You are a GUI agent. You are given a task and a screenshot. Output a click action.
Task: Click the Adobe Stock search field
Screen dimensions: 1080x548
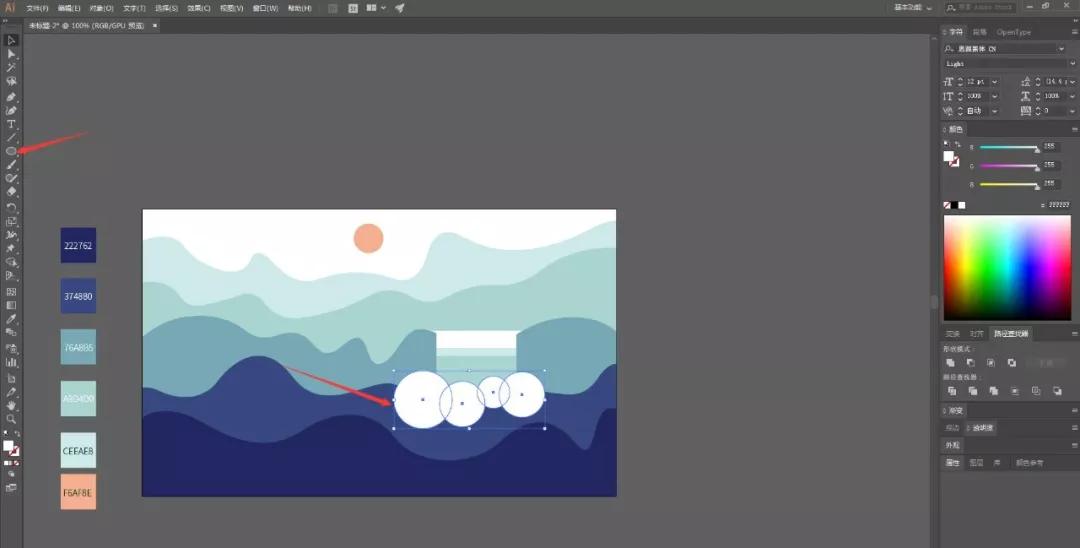981,8
